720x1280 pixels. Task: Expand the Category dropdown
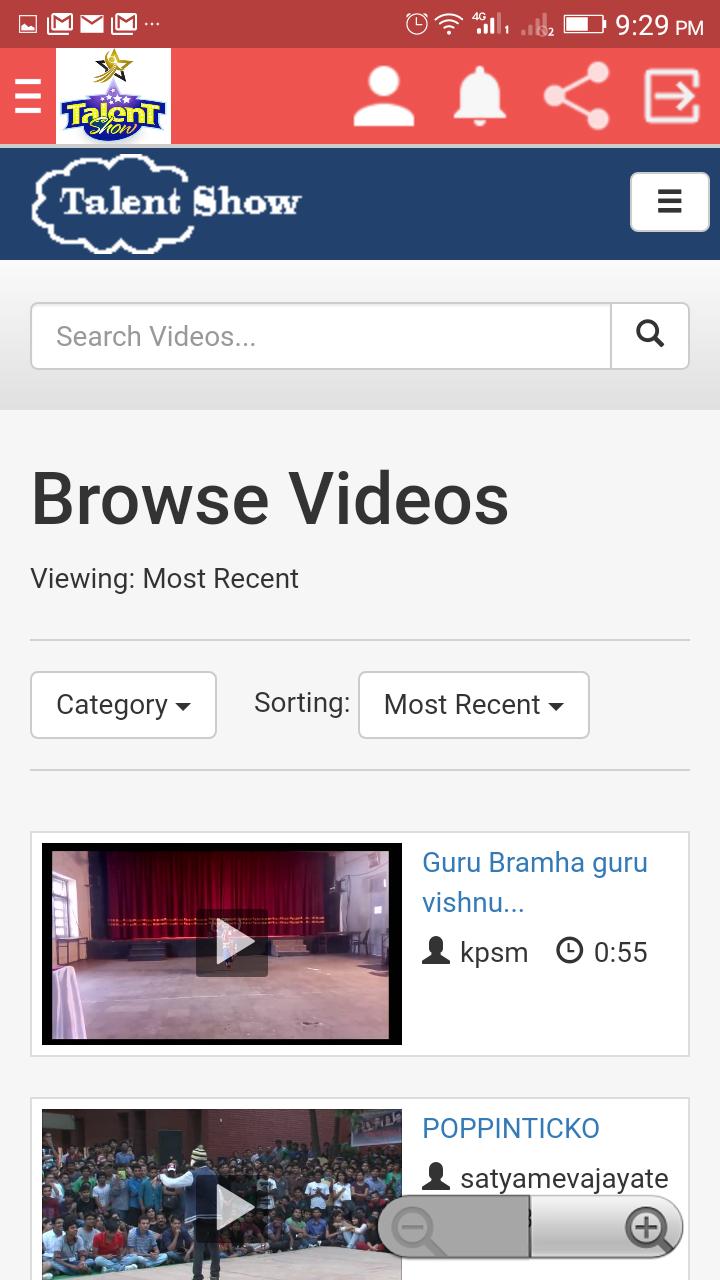tap(124, 705)
